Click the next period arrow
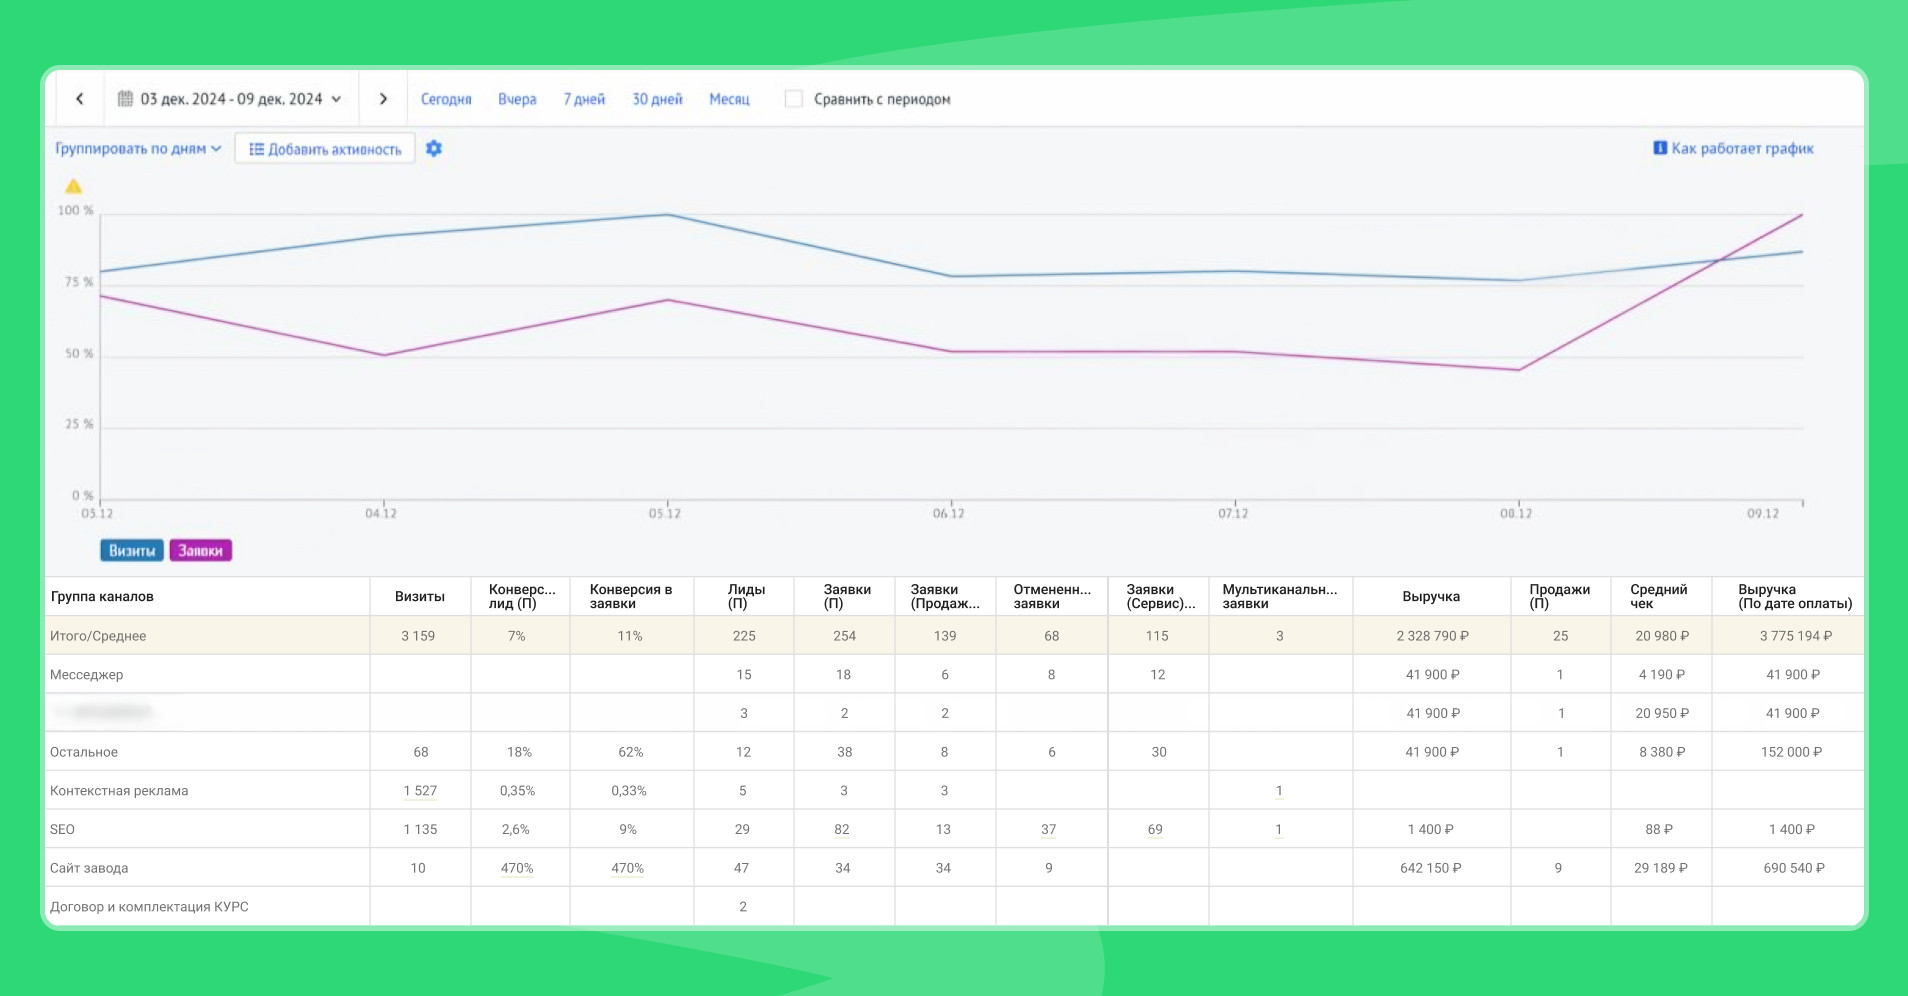Image resolution: width=1908 pixels, height=996 pixels. (383, 99)
